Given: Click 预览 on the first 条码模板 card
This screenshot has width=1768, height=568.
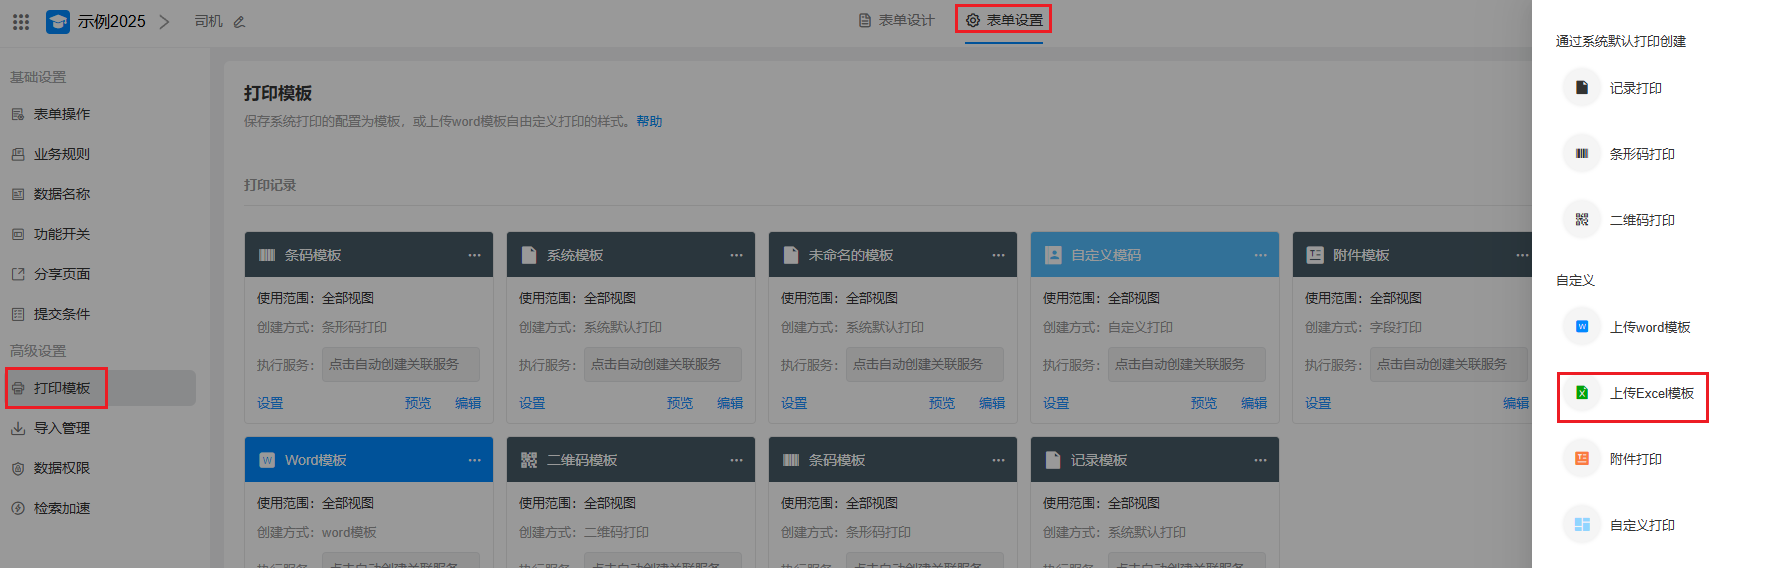Looking at the screenshot, I should (418, 403).
